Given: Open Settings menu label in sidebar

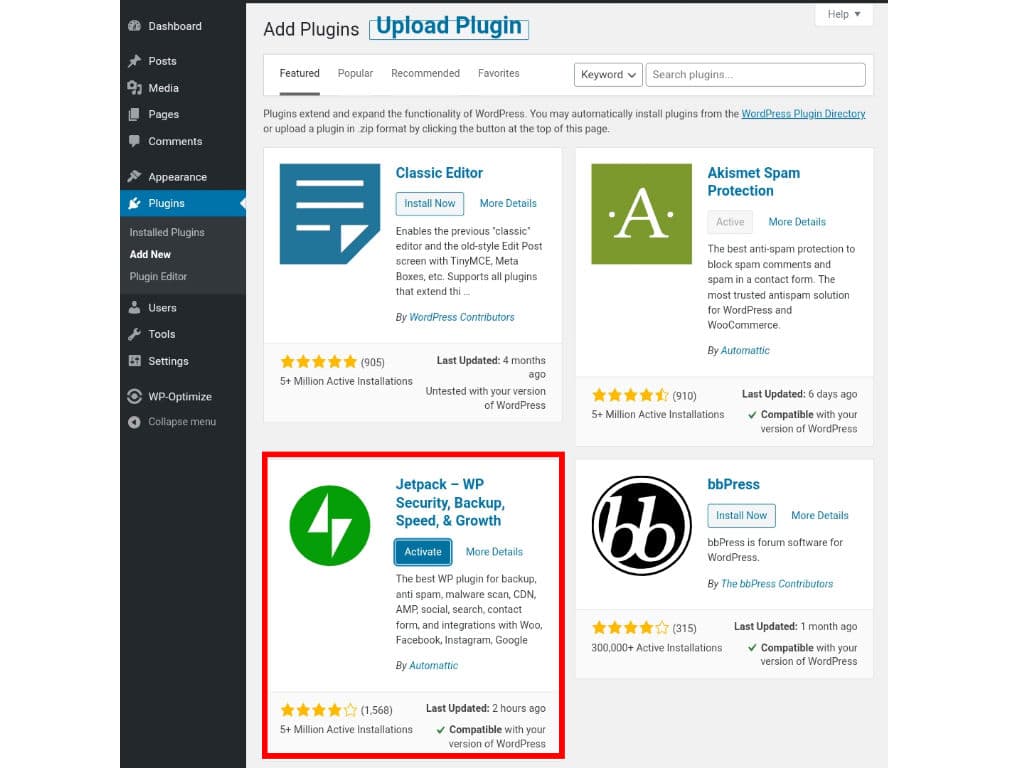Looking at the screenshot, I should [x=168, y=361].
